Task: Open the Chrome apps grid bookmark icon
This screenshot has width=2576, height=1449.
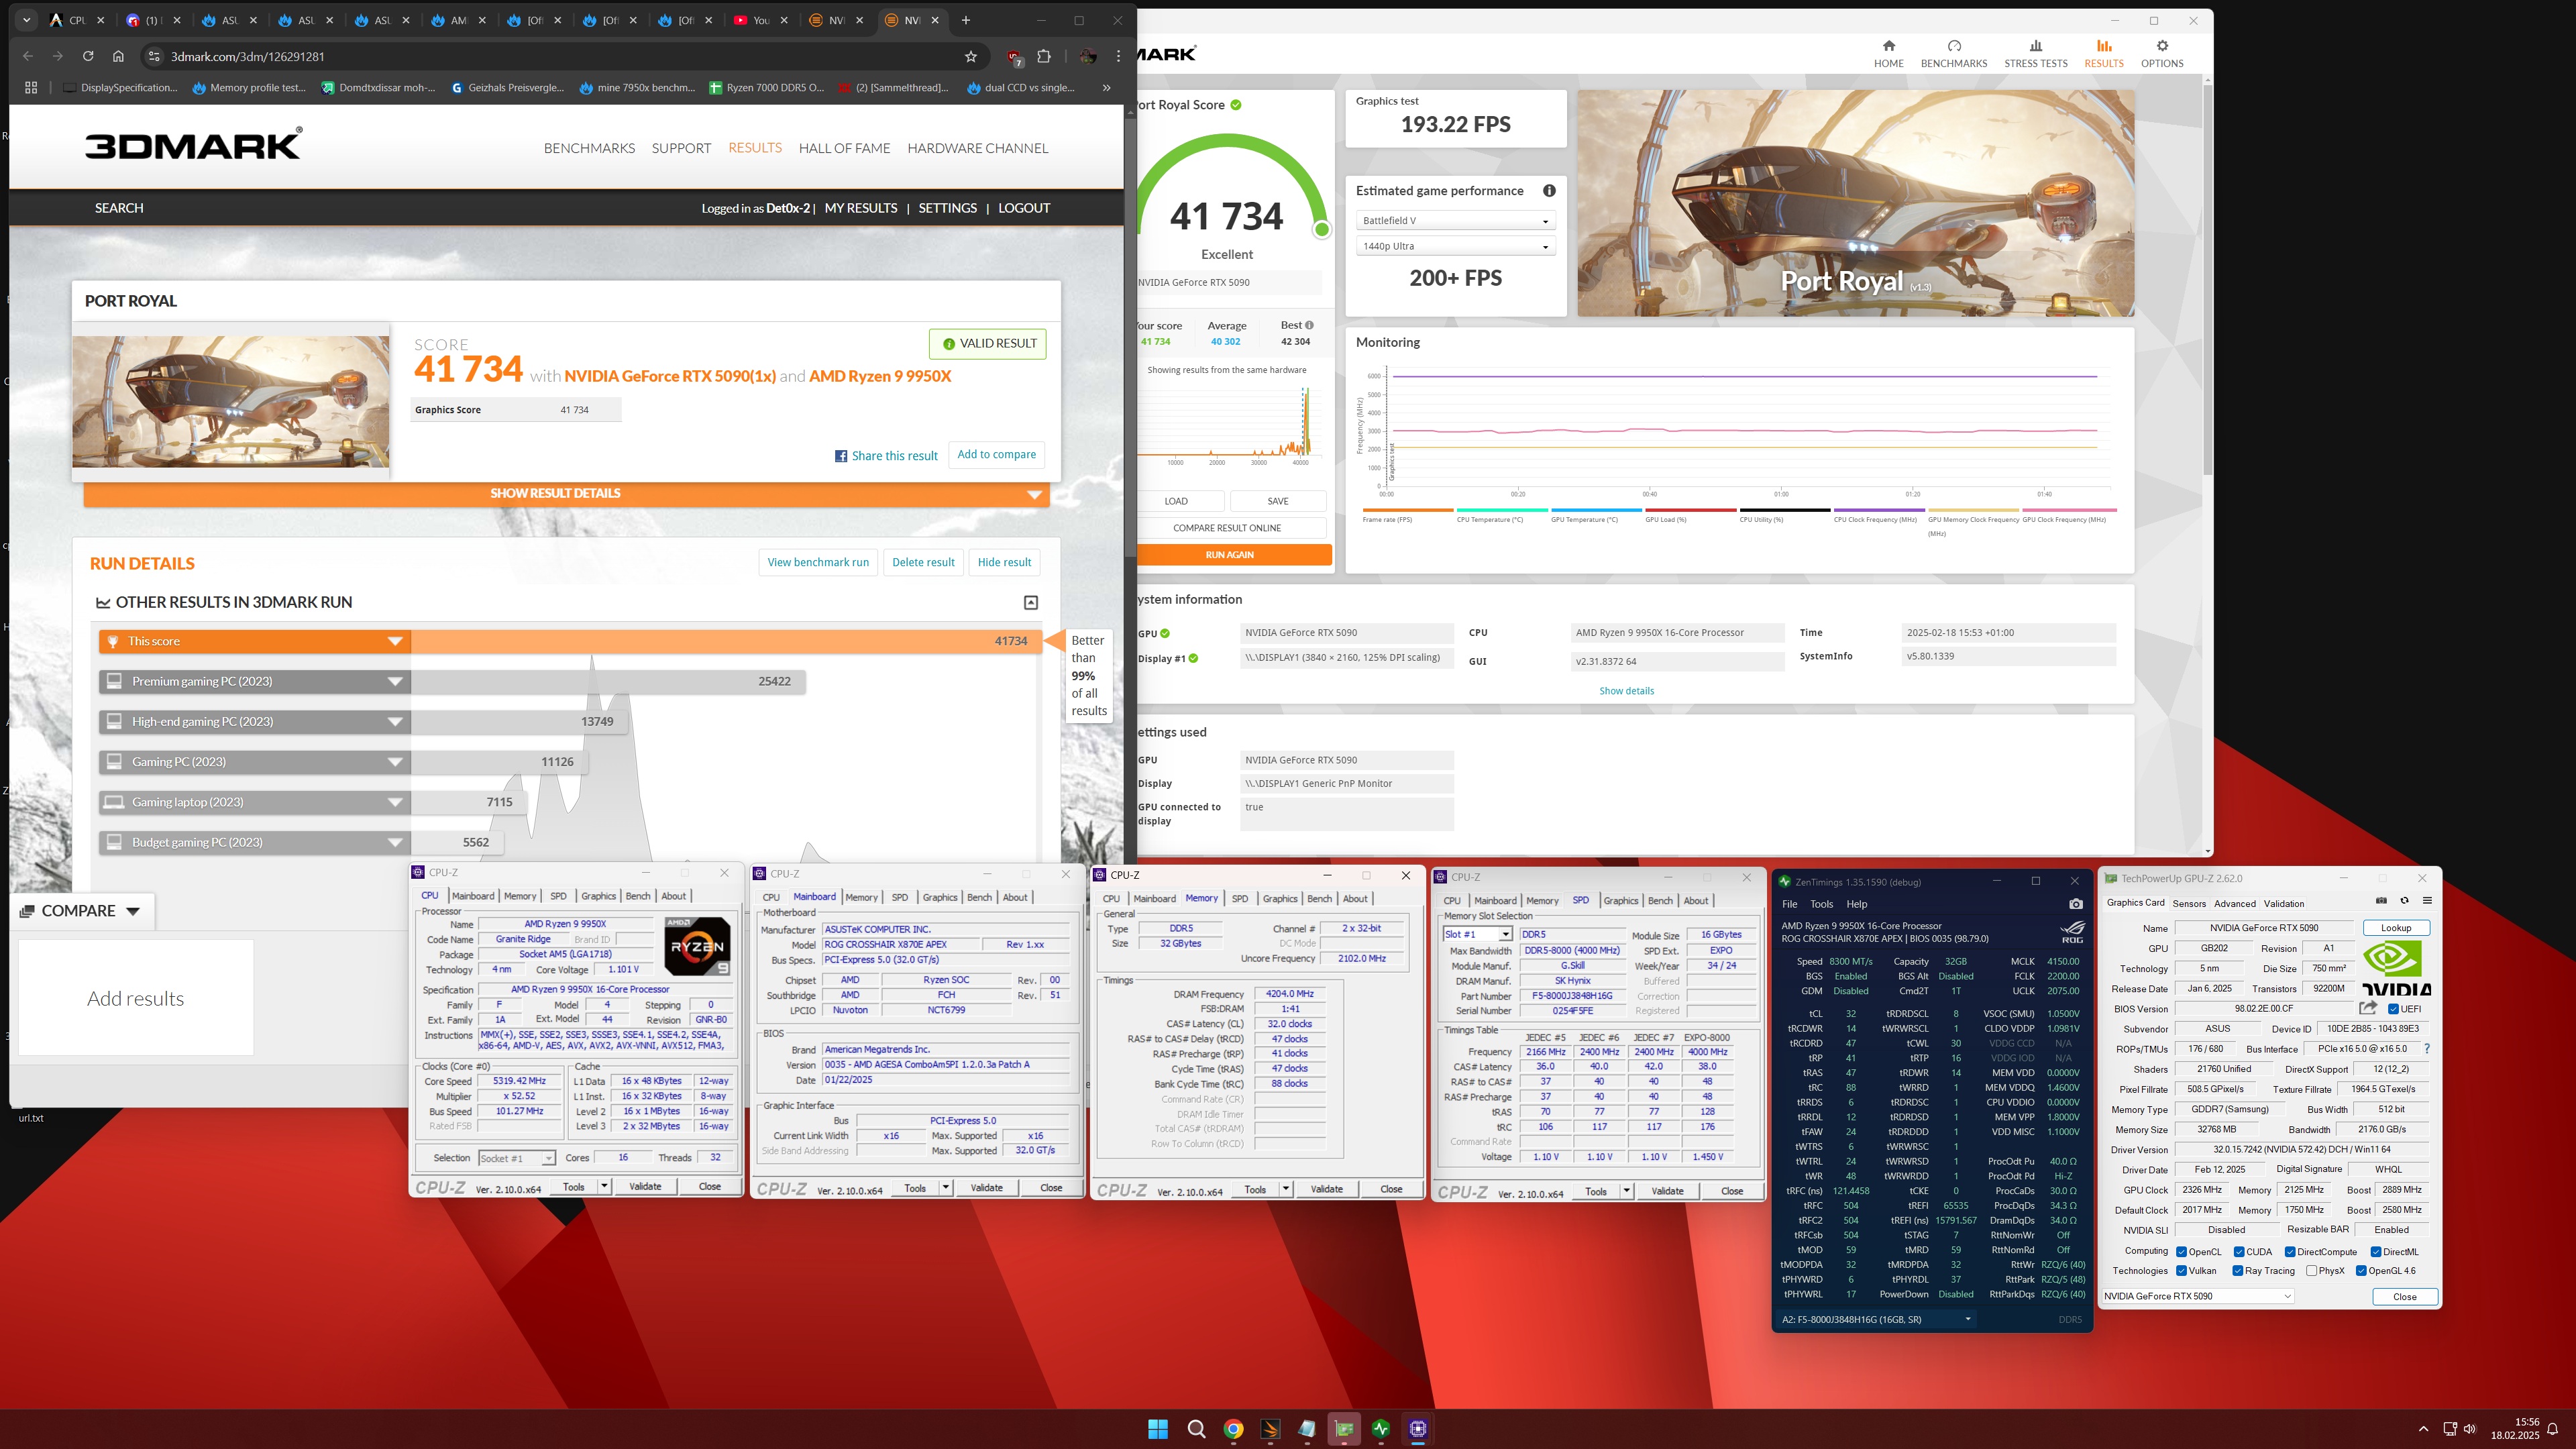Action: click(x=31, y=87)
